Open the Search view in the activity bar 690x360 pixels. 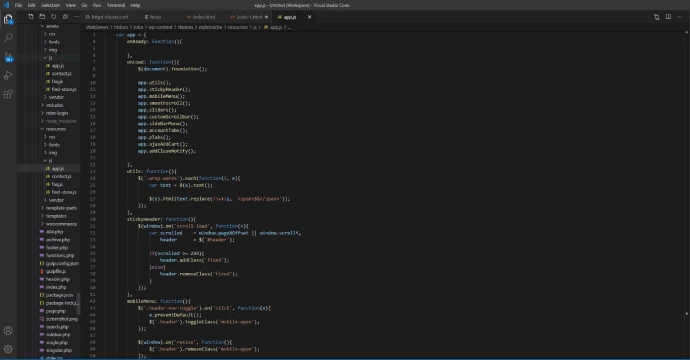(8, 38)
